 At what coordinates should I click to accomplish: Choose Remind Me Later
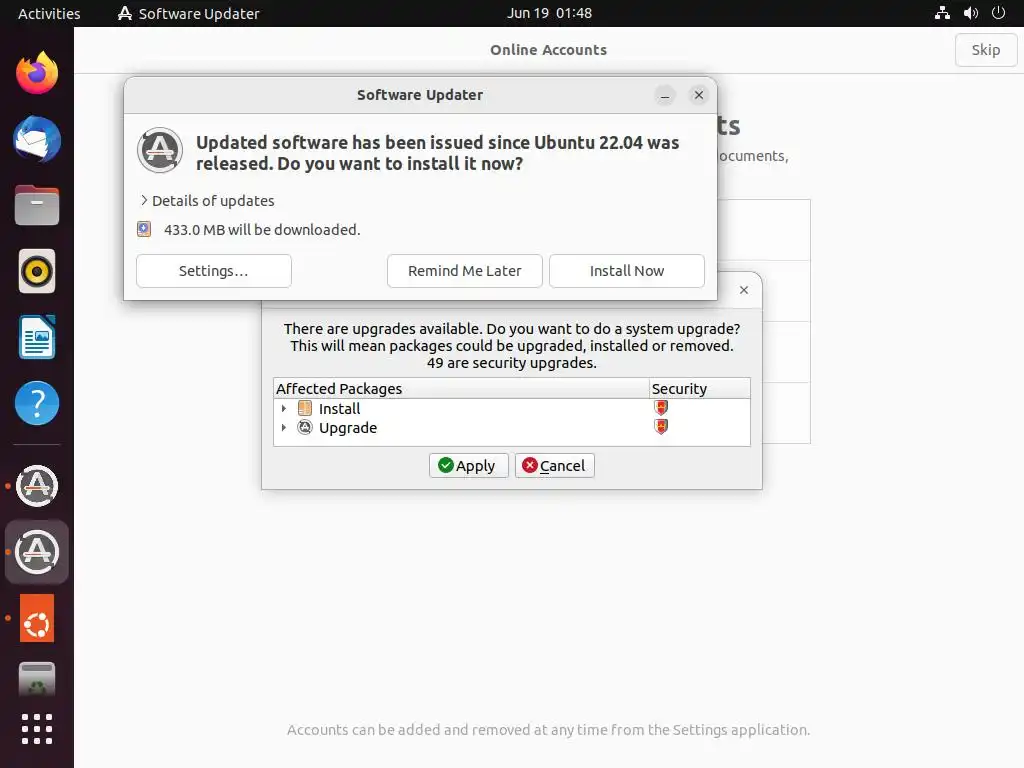pyautogui.click(x=464, y=271)
